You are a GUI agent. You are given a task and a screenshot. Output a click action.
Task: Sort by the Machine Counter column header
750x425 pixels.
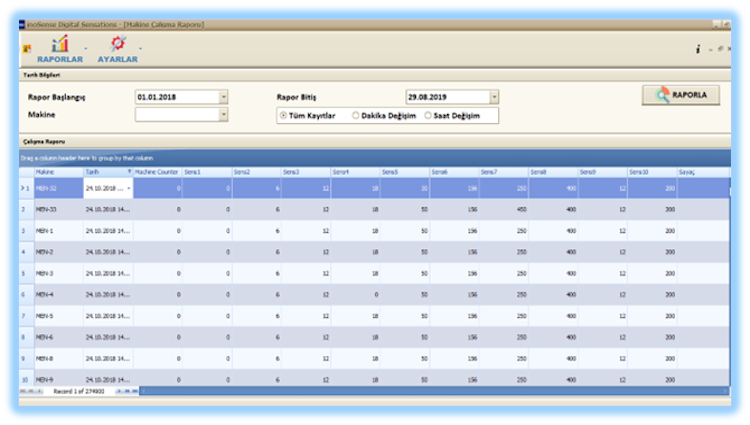tap(157, 172)
